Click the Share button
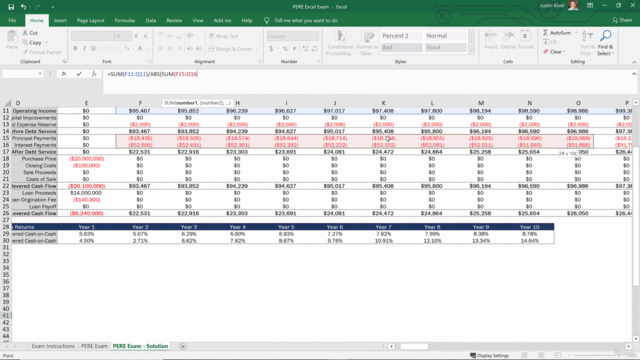The image size is (640, 360). click(622, 20)
